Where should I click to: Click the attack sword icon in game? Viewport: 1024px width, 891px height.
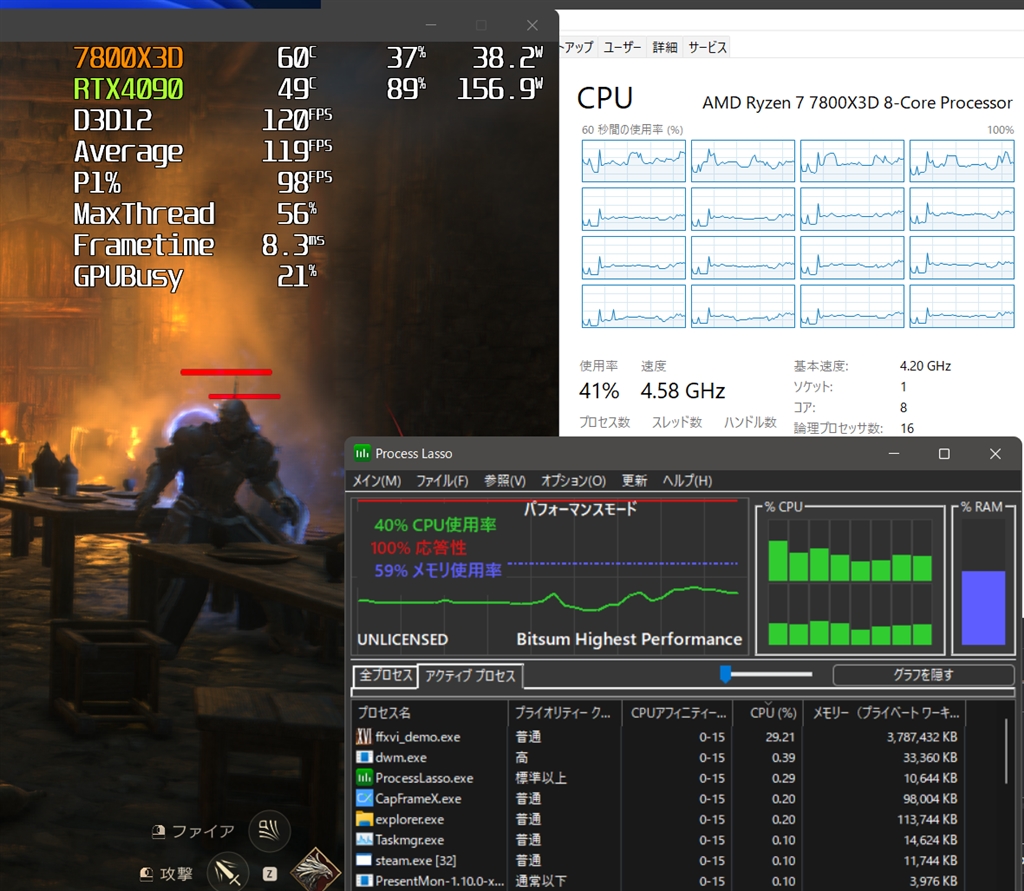tap(228, 872)
